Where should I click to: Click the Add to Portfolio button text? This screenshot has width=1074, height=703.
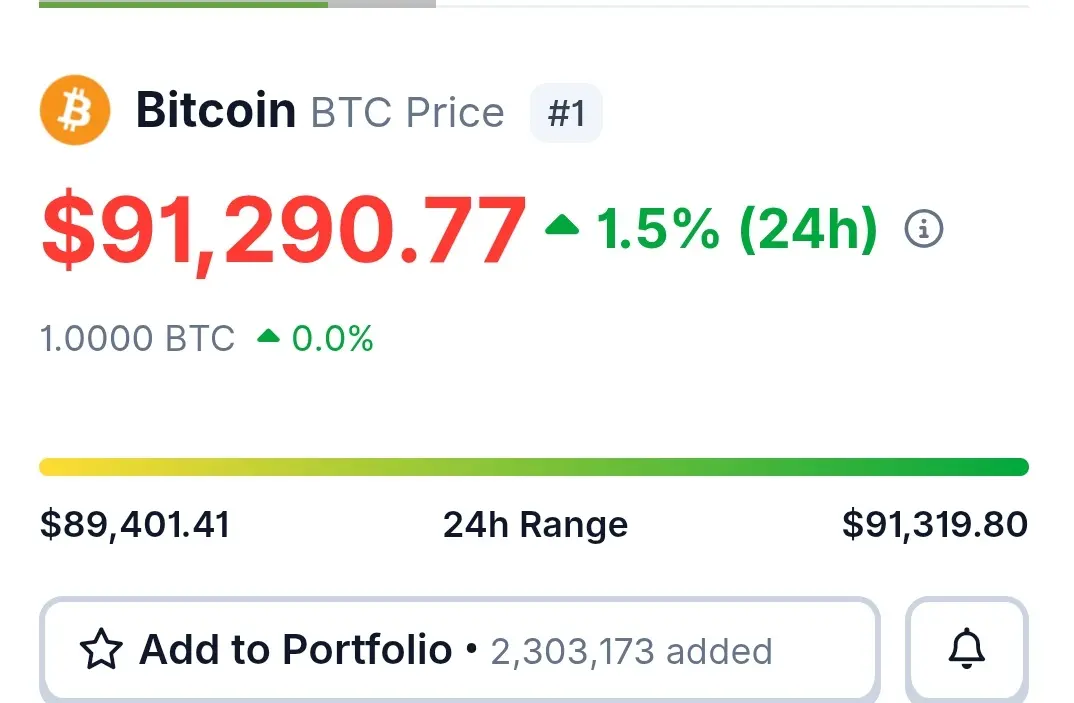295,649
